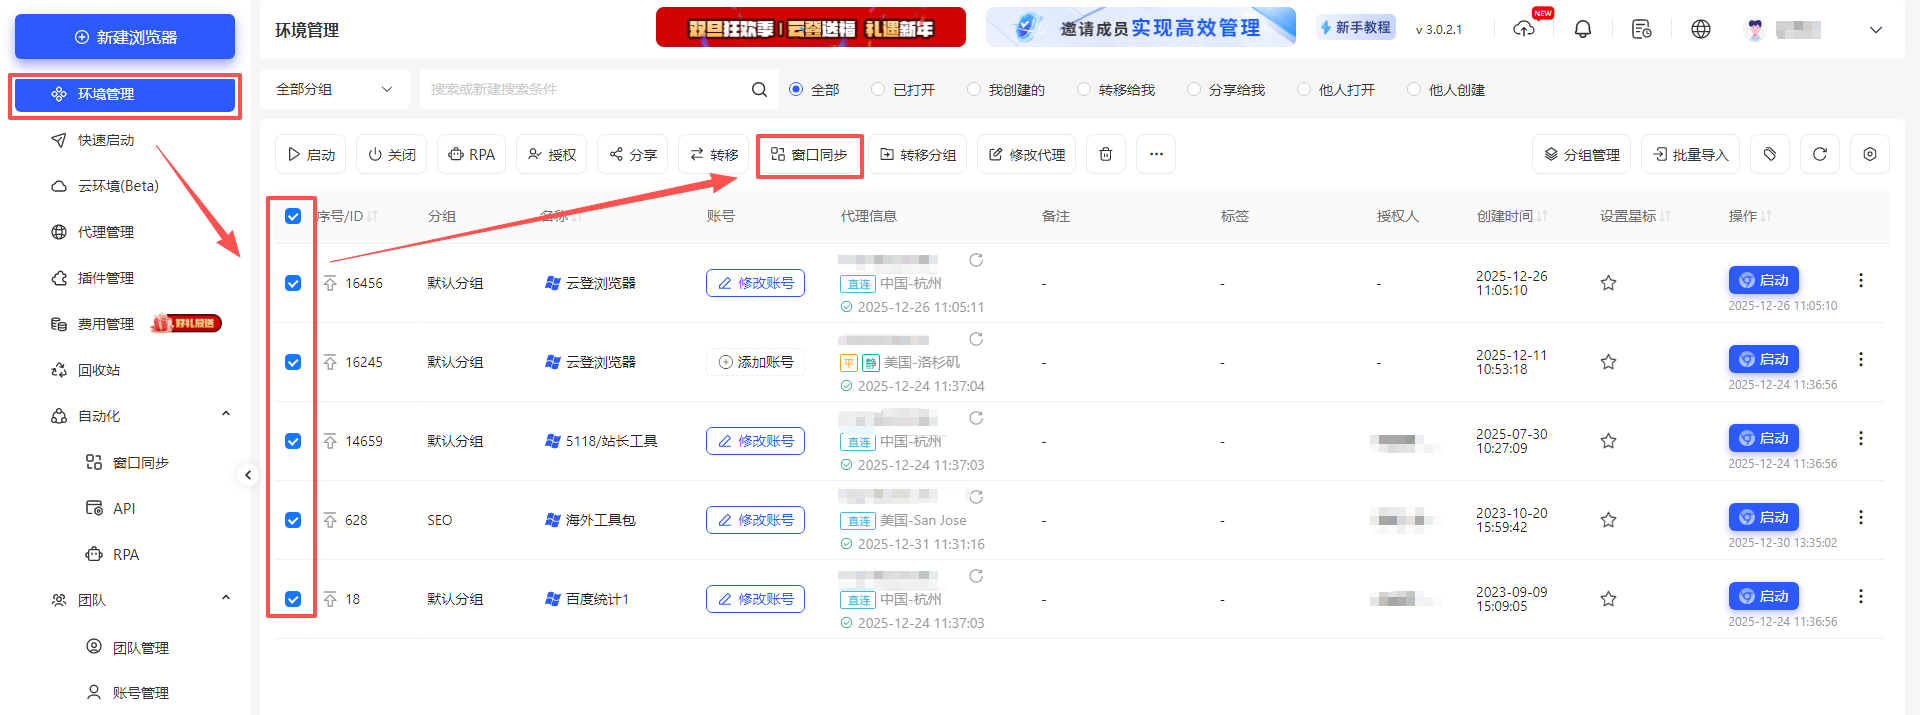Collapse the sidebar with arrow handle
Image resolution: width=1920 pixels, height=715 pixels.
[248, 475]
